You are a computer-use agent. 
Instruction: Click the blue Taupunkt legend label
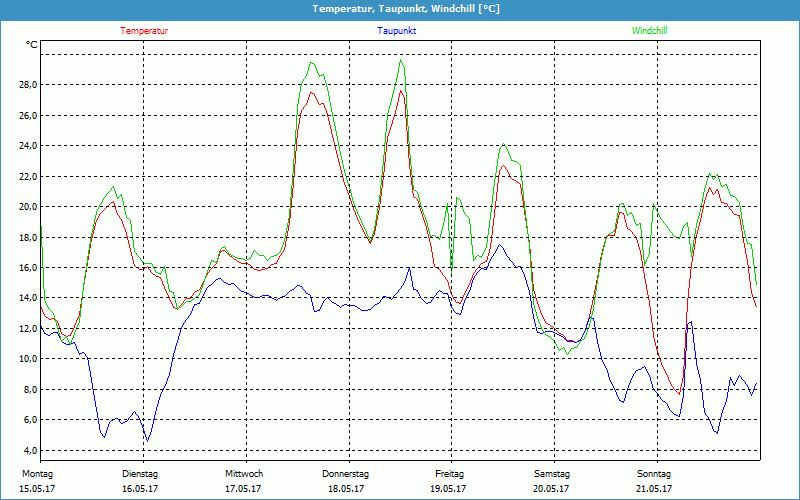point(396,31)
